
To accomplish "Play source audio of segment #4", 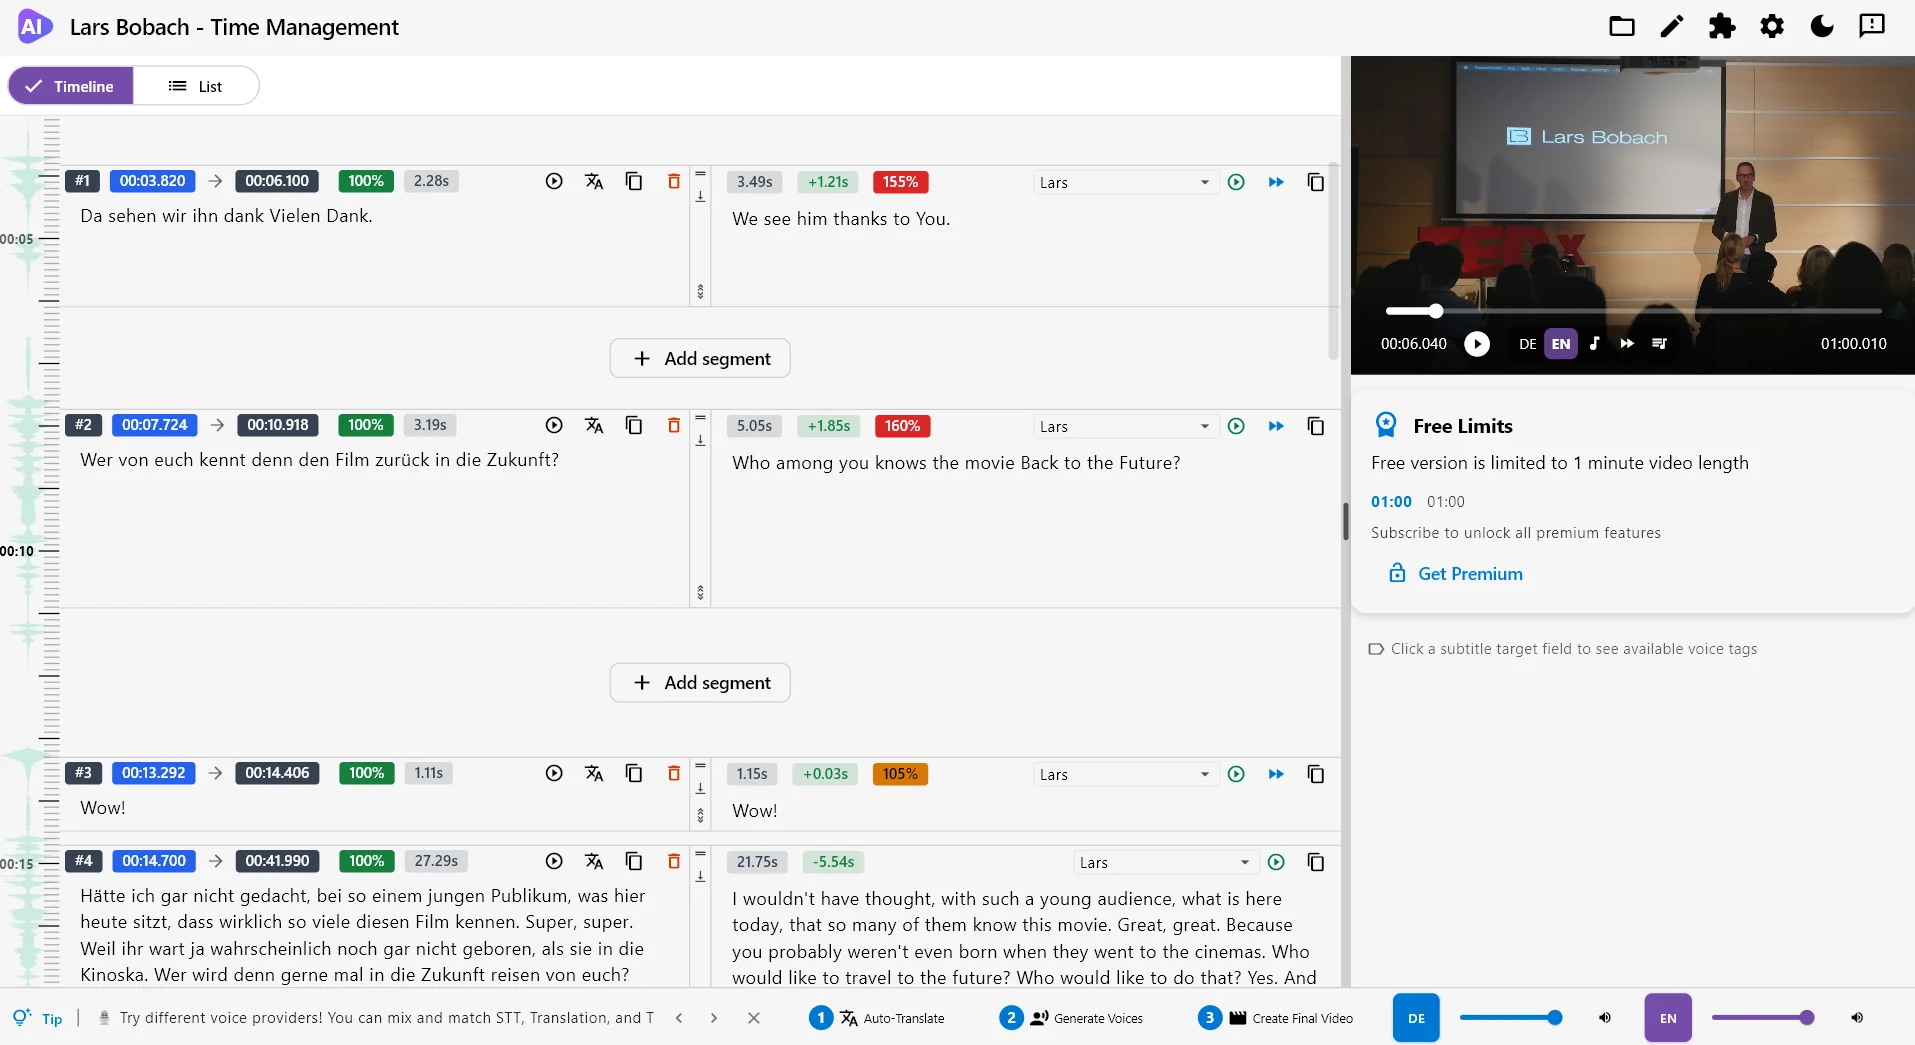I will [554, 861].
